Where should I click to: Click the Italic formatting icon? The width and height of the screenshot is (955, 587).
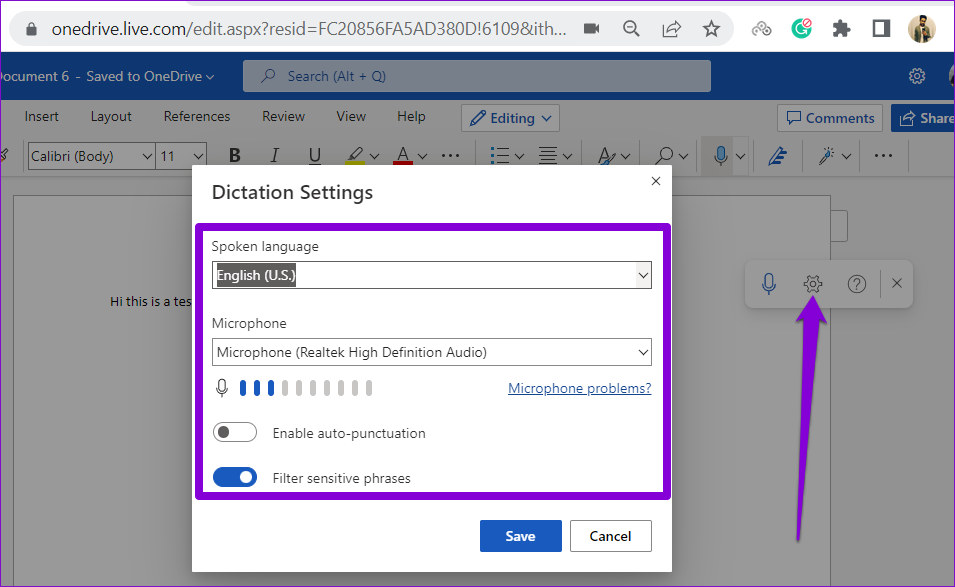coord(274,156)
